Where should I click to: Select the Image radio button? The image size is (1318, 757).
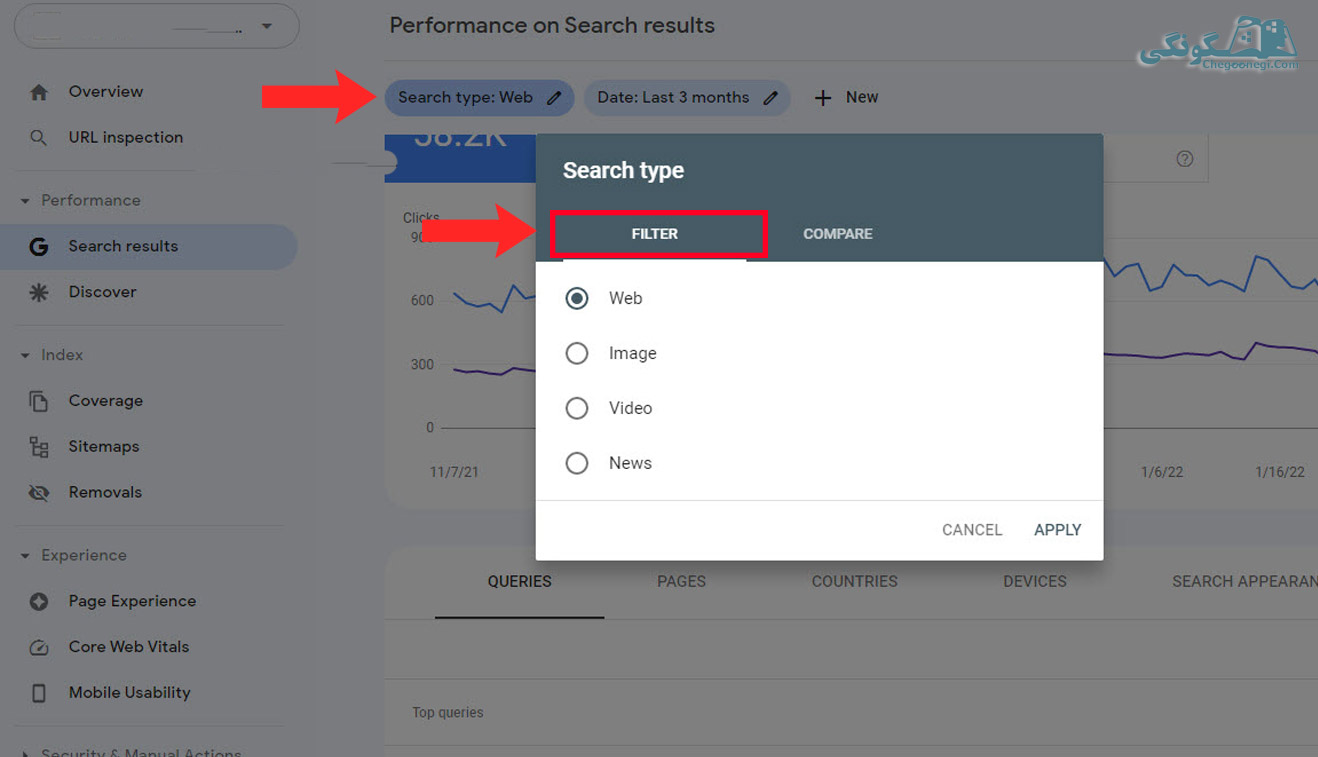pos(577,353)
